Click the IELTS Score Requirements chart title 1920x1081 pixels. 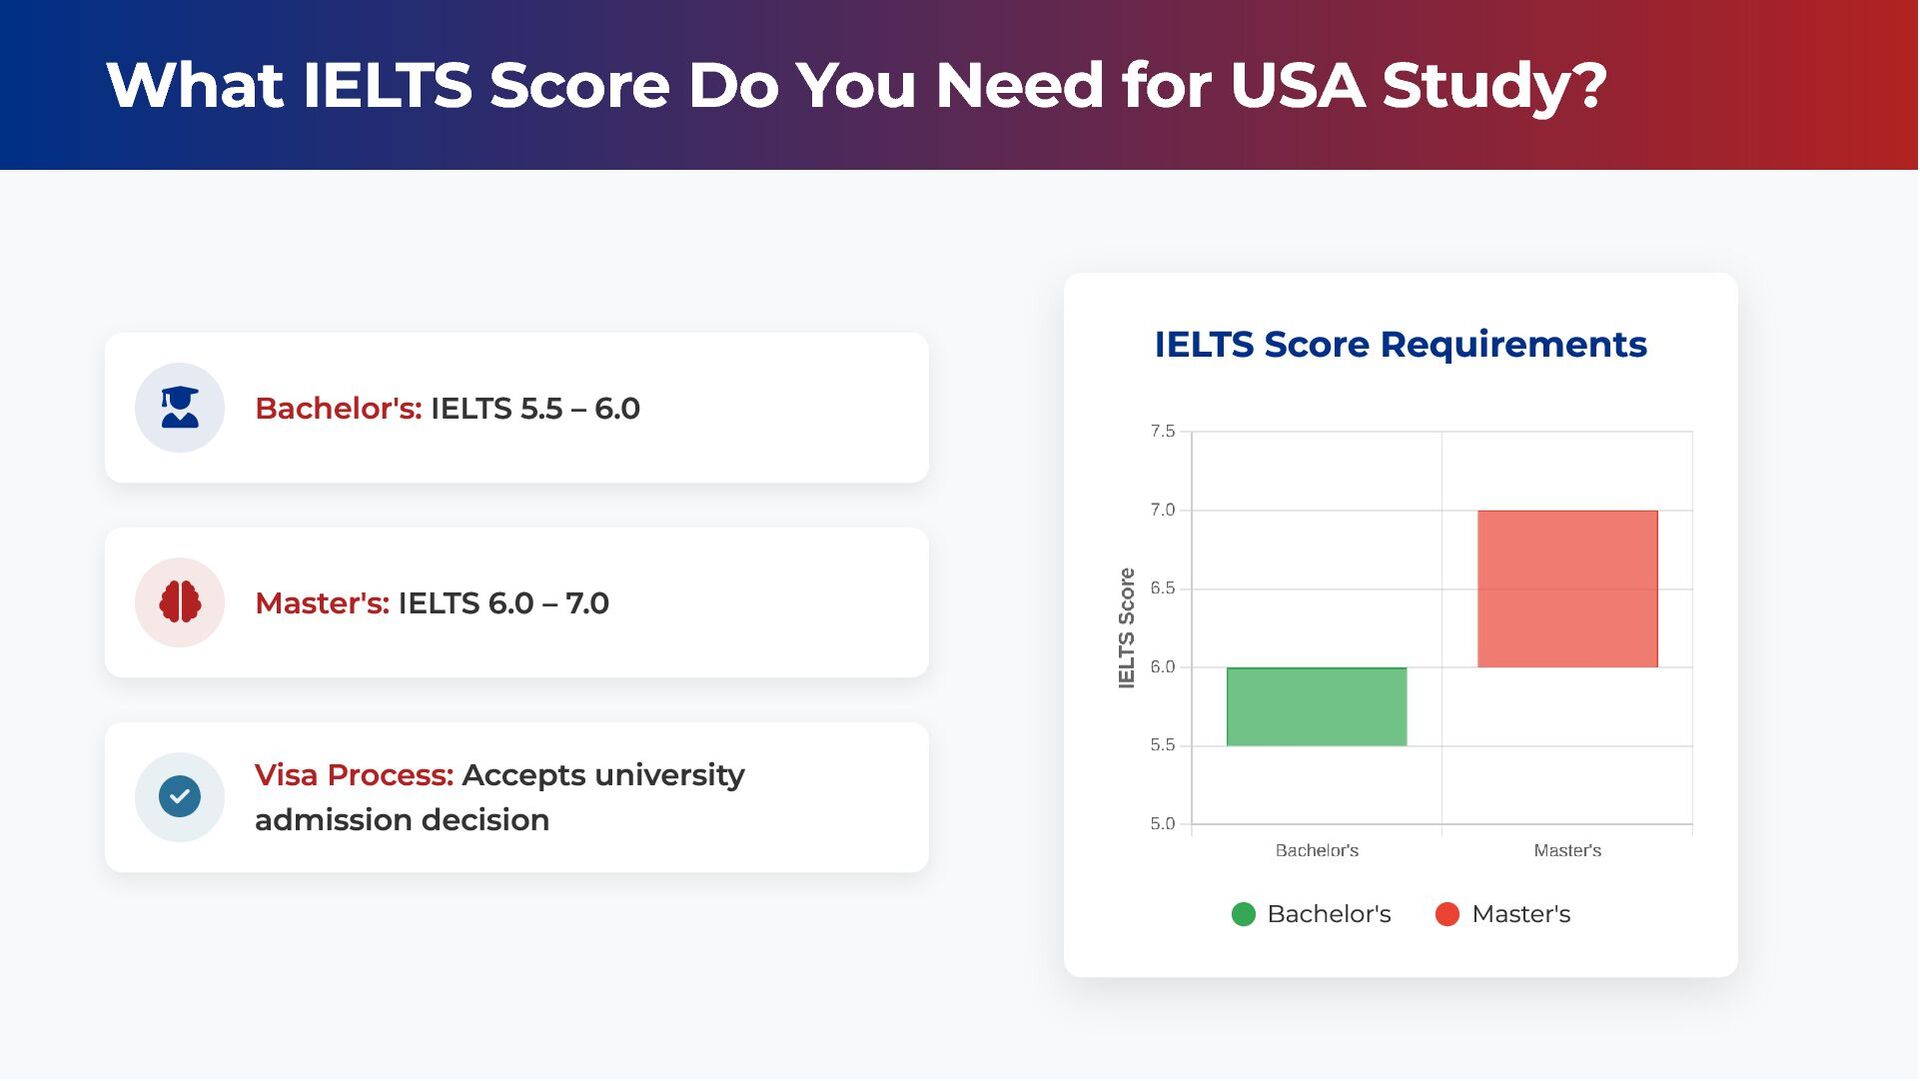(x=1400, y=344)
